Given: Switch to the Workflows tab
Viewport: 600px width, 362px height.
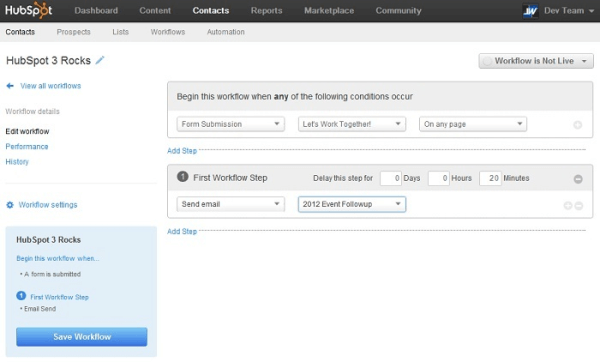Looking at the screenshot, I should pyautogui.click(x=168, y=32).
